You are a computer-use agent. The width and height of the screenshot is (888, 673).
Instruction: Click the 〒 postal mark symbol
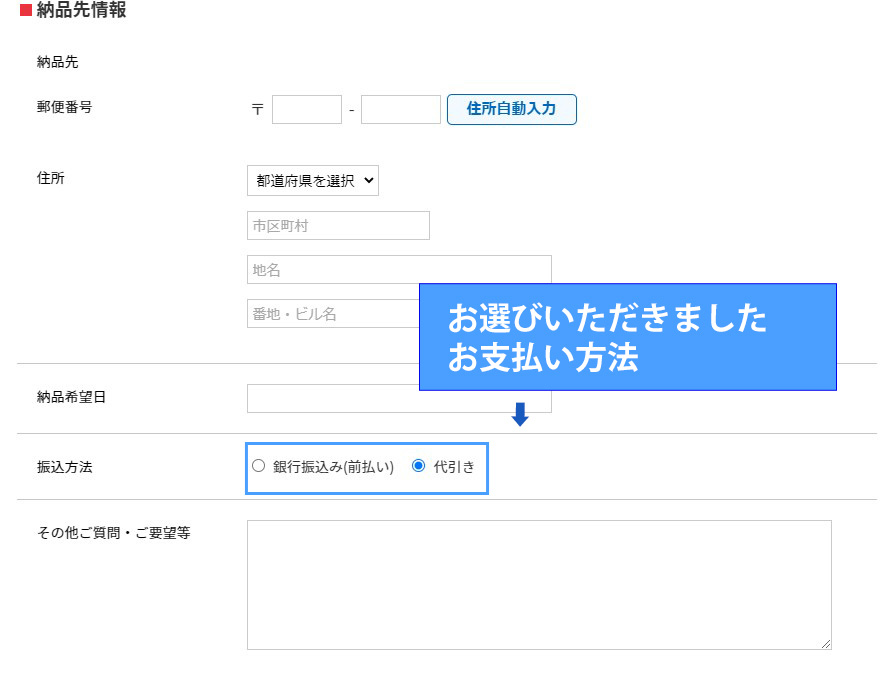257,110
